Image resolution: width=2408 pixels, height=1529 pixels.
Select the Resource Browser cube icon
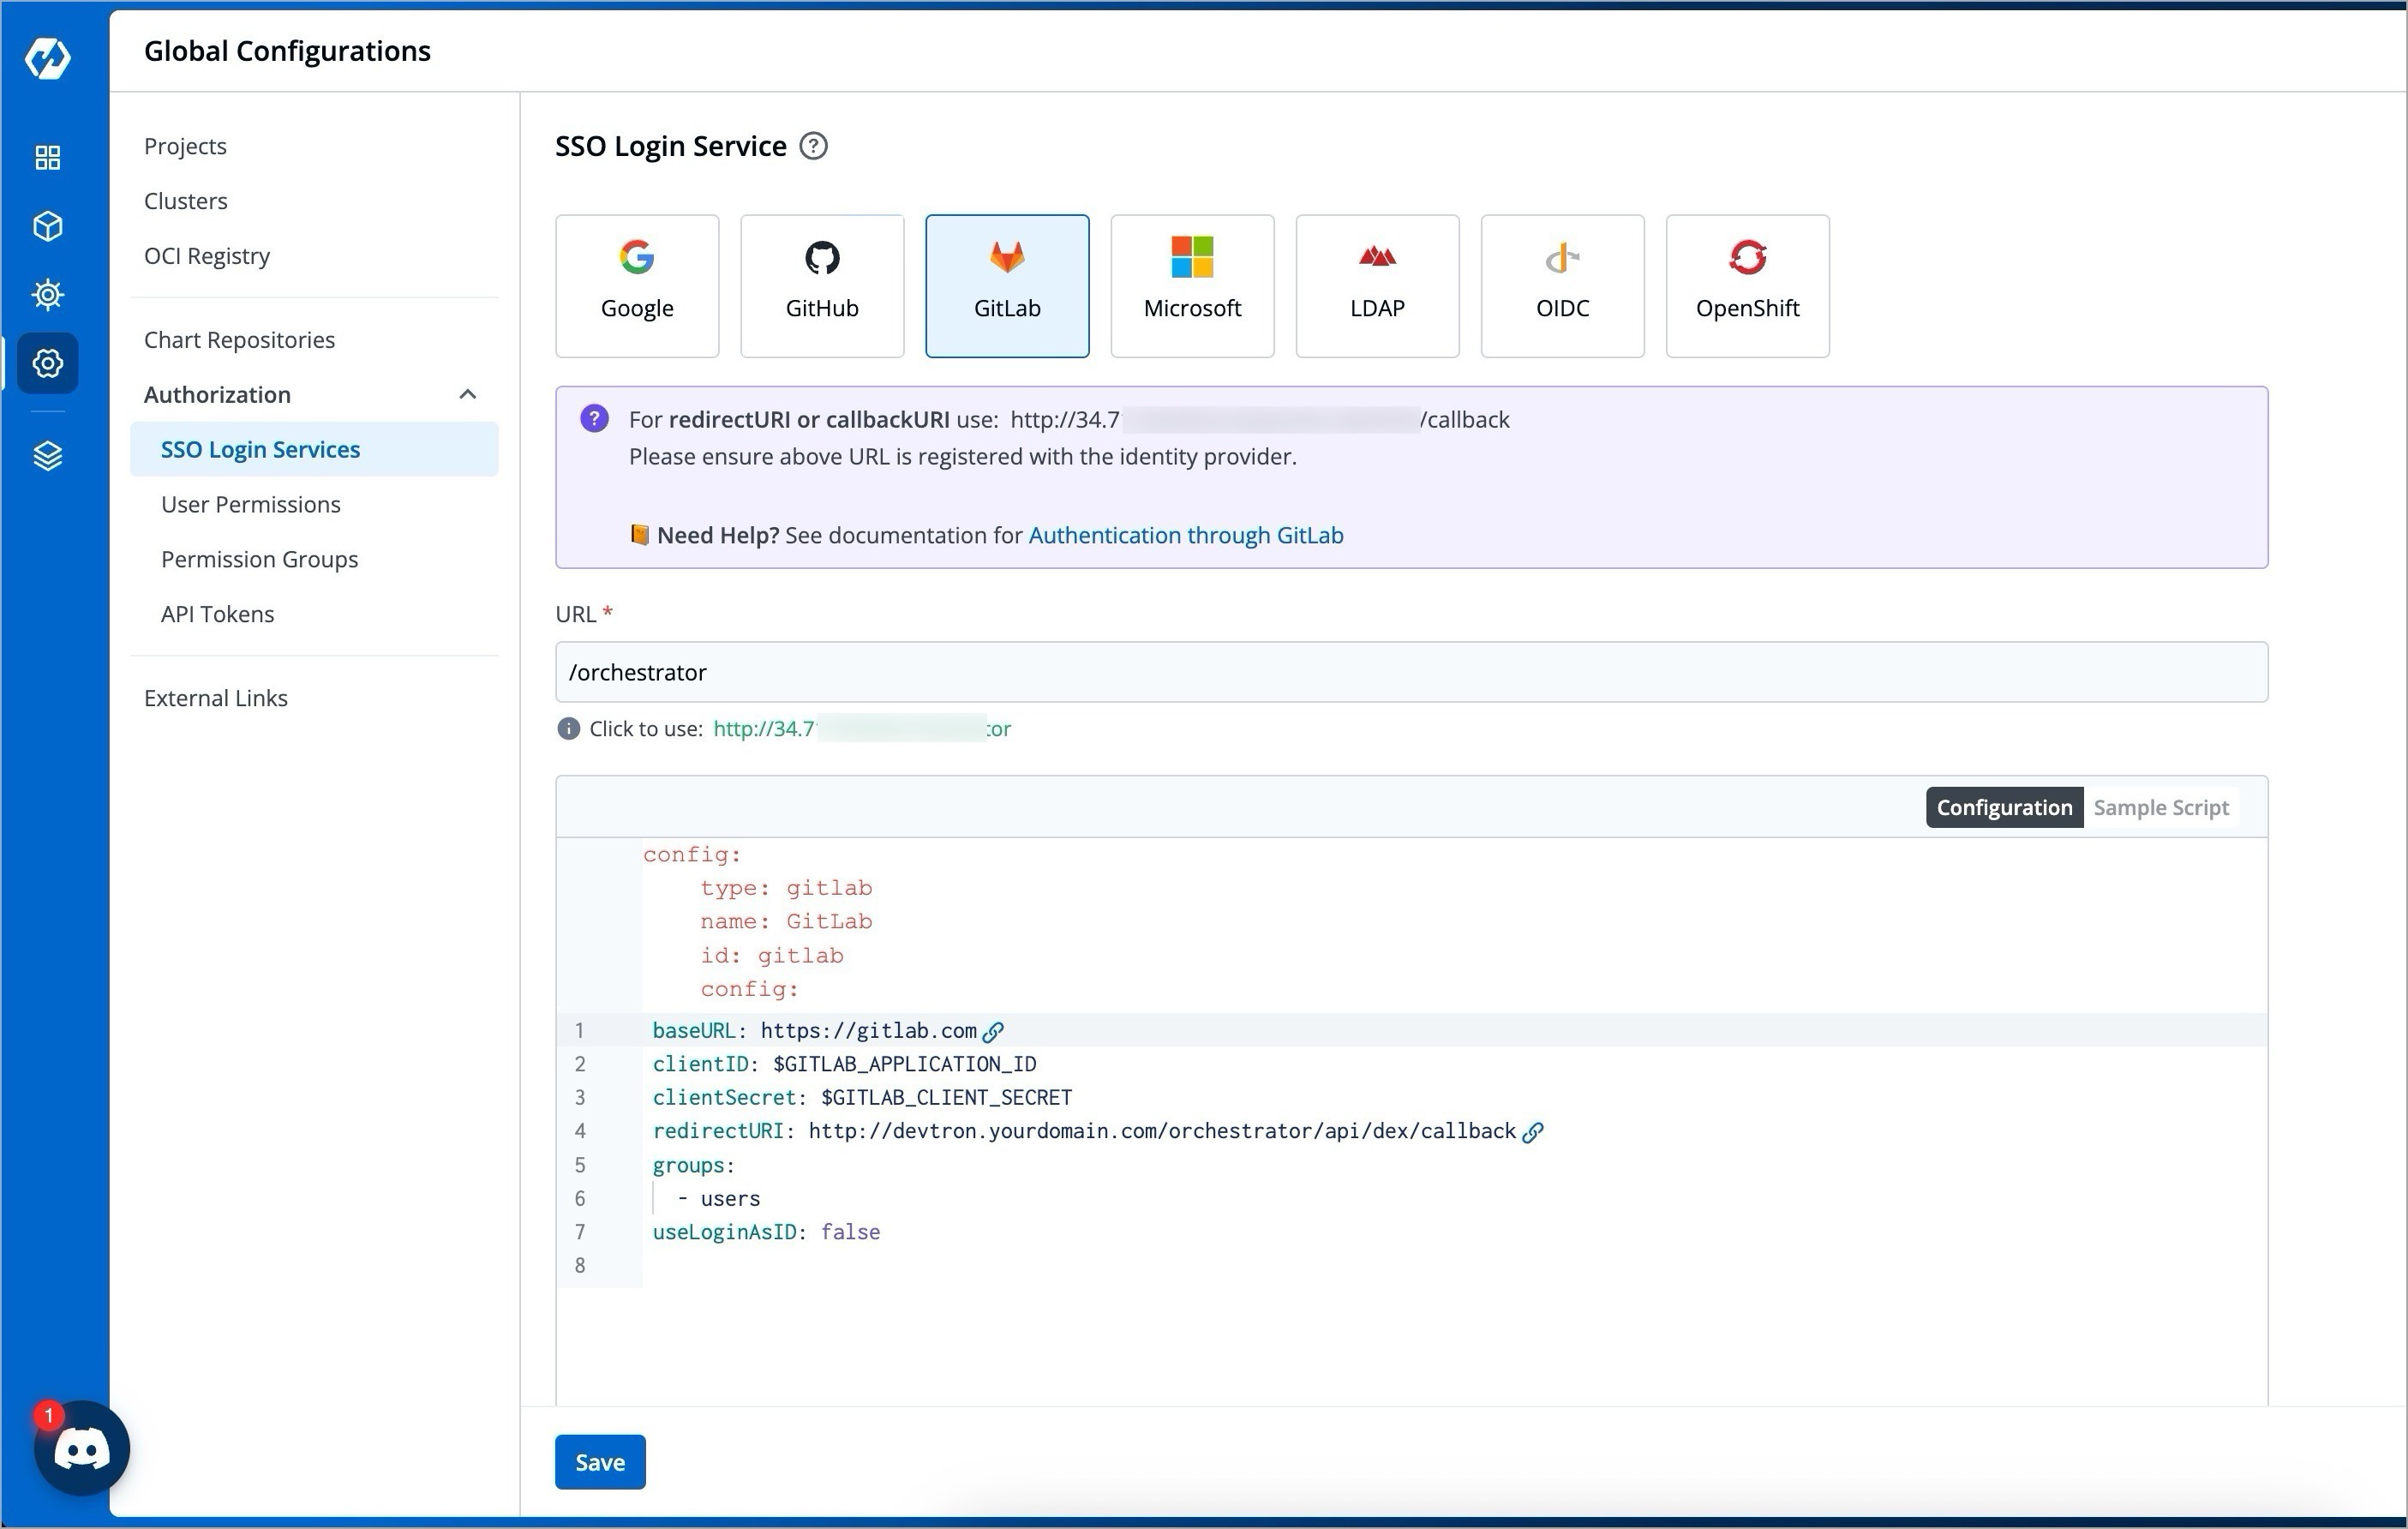pos(47,226)
